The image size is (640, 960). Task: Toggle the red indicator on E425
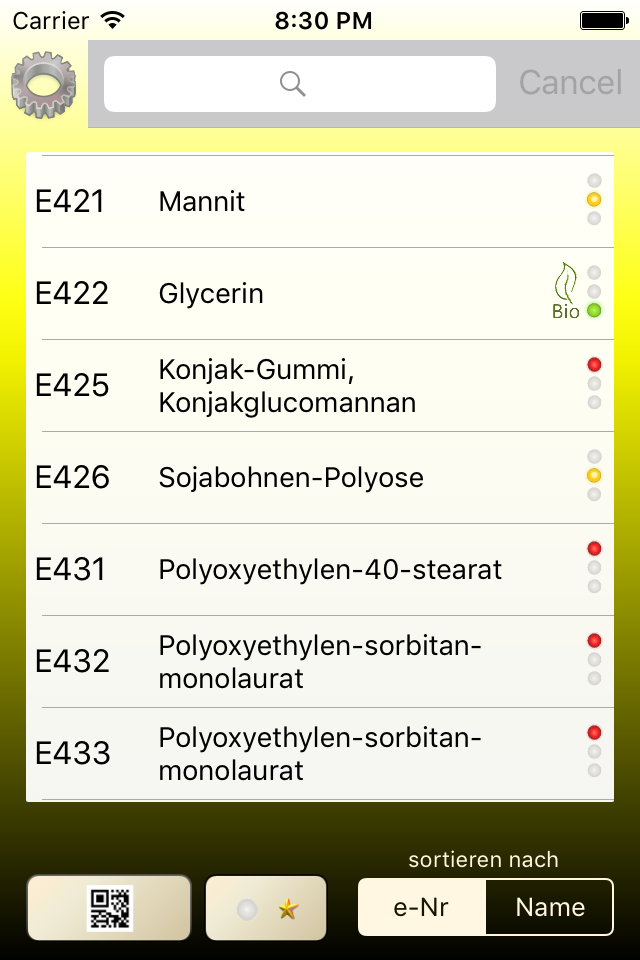point(595,364)
